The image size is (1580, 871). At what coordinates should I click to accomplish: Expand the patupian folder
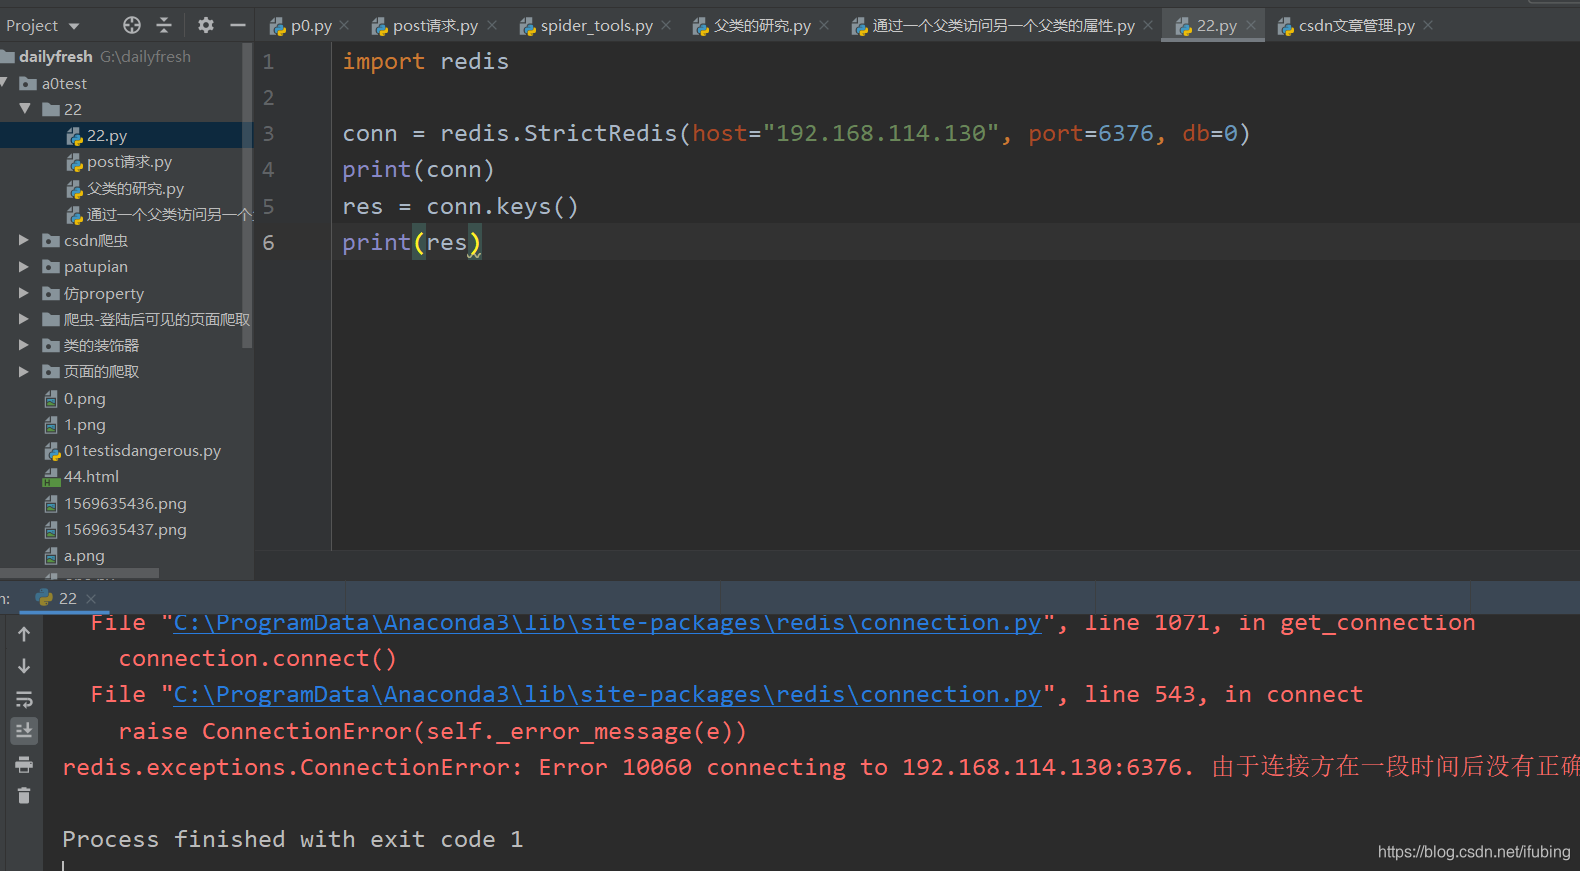24,267
